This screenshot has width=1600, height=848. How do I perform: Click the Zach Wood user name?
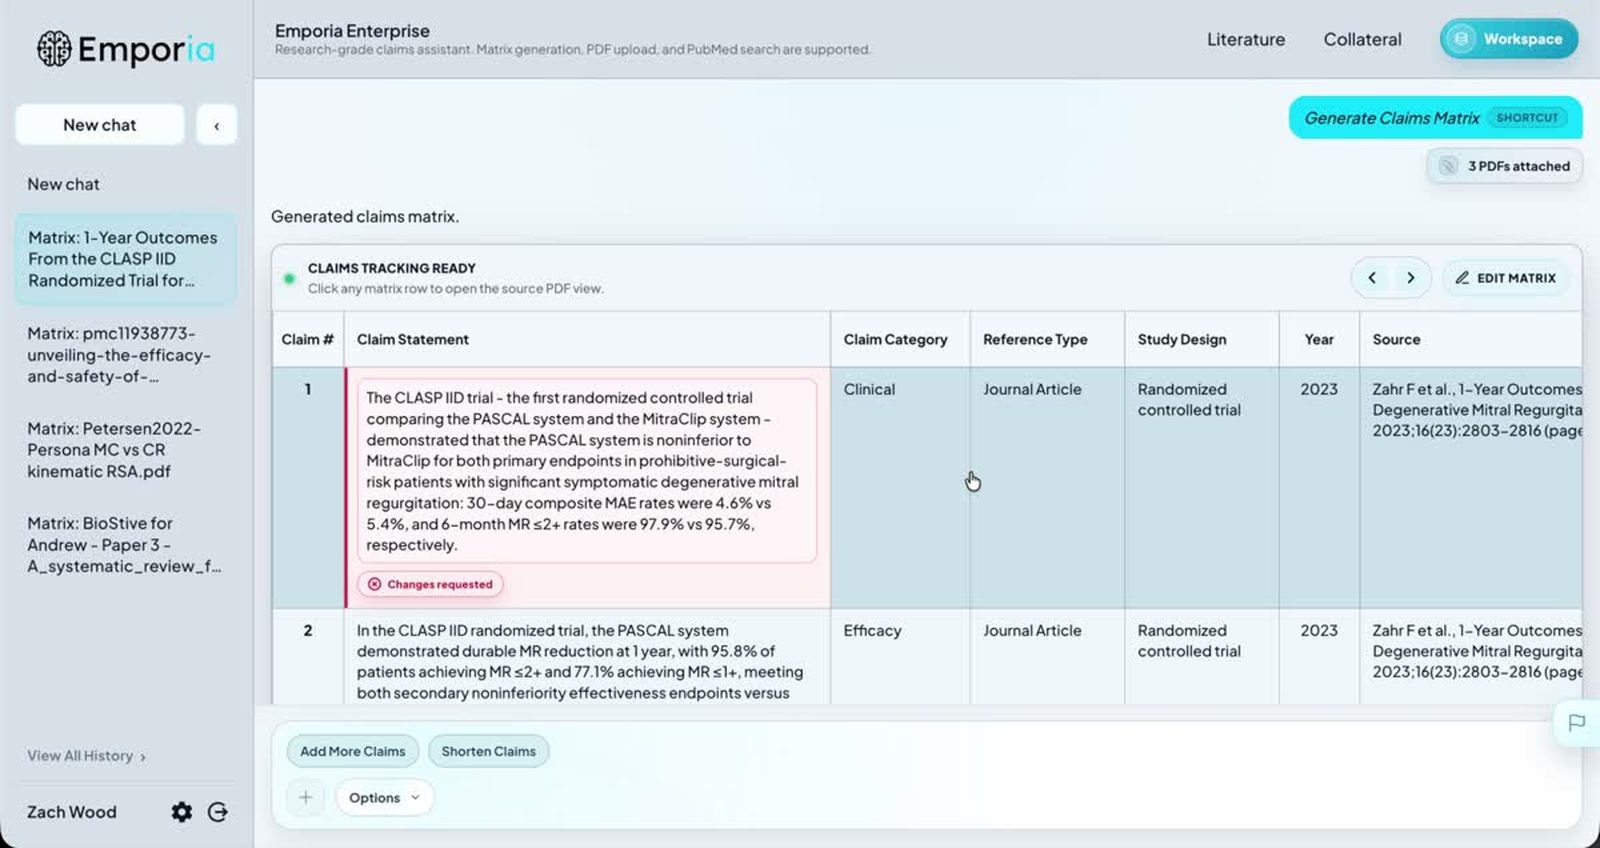[72, 812]
